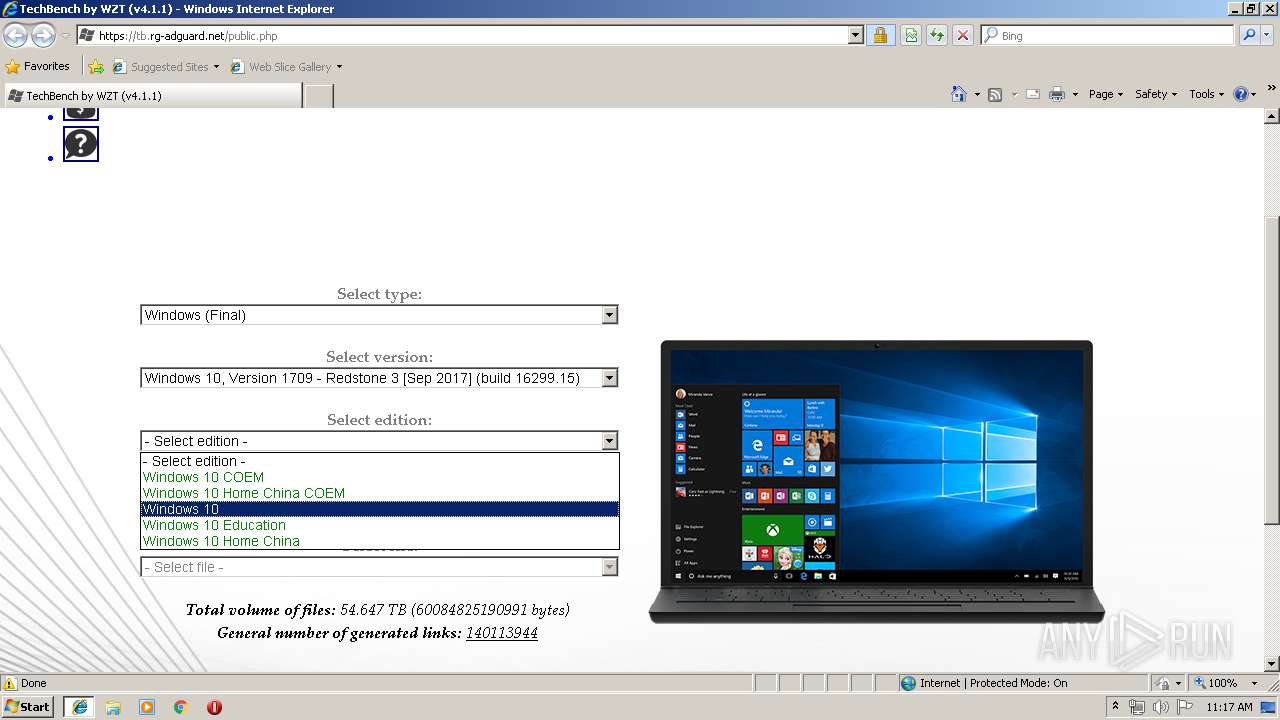This screenshot has height=720, width=1280.
Task: Click the vertical scrollbar down arrow
Action: [1272, 664]
